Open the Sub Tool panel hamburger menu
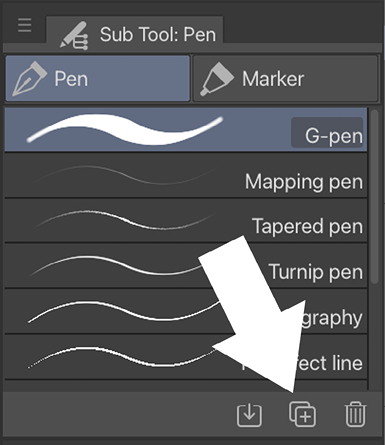 (x=25, y=25)
